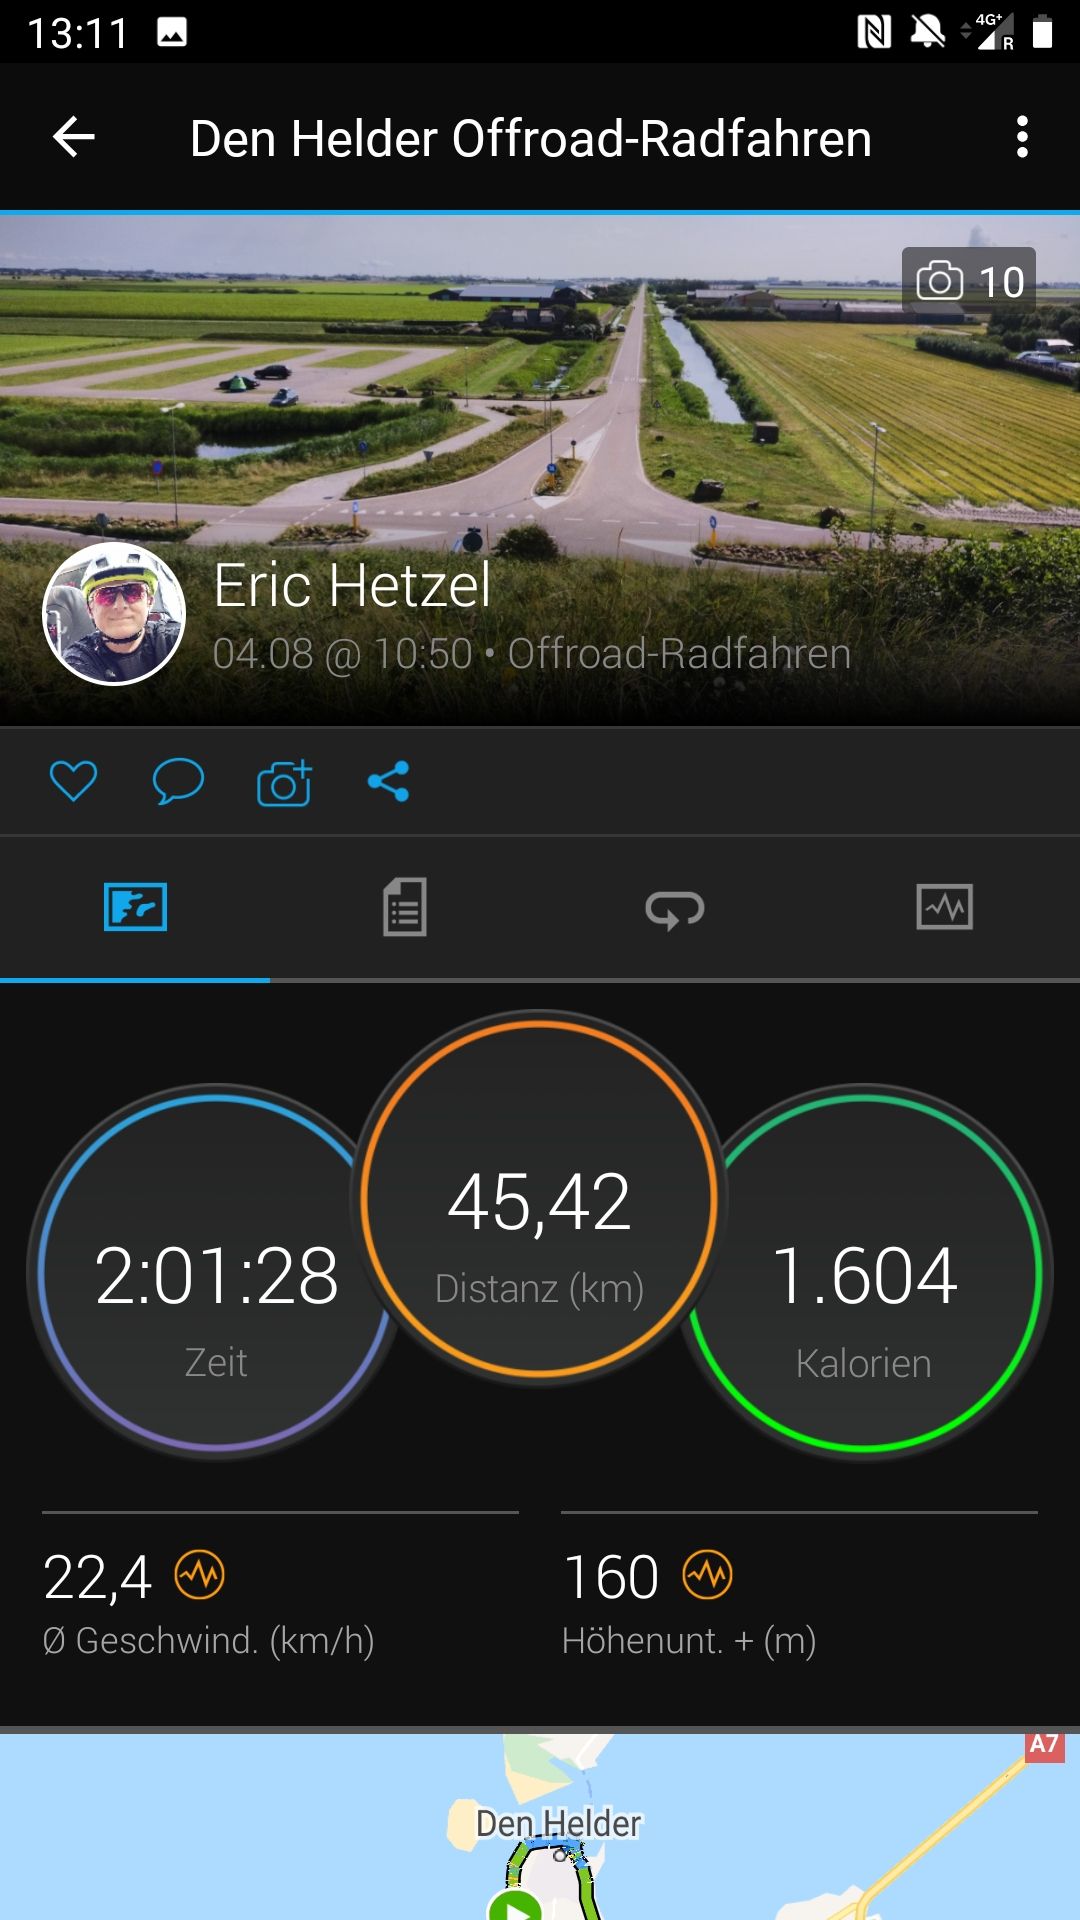Like the activity with heart icon
Viewport: 1080px width, 1920px height.
point(73,781)
